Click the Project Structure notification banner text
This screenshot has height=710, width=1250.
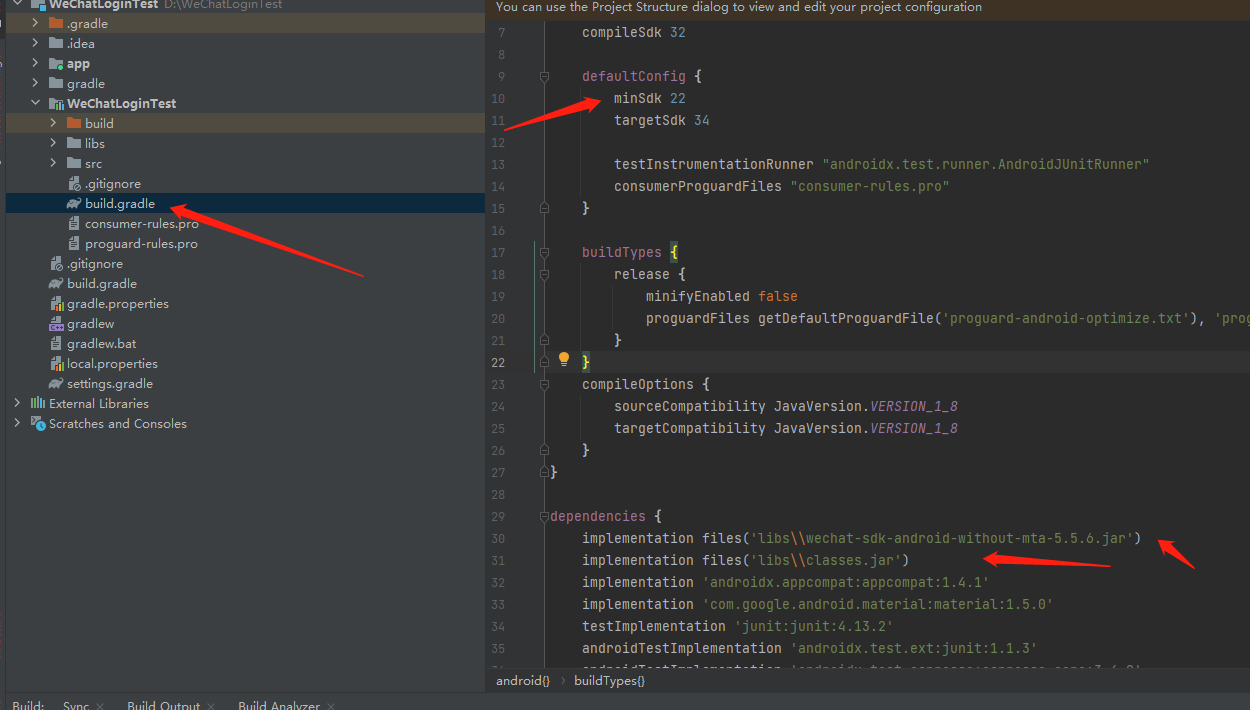point(739,7)
